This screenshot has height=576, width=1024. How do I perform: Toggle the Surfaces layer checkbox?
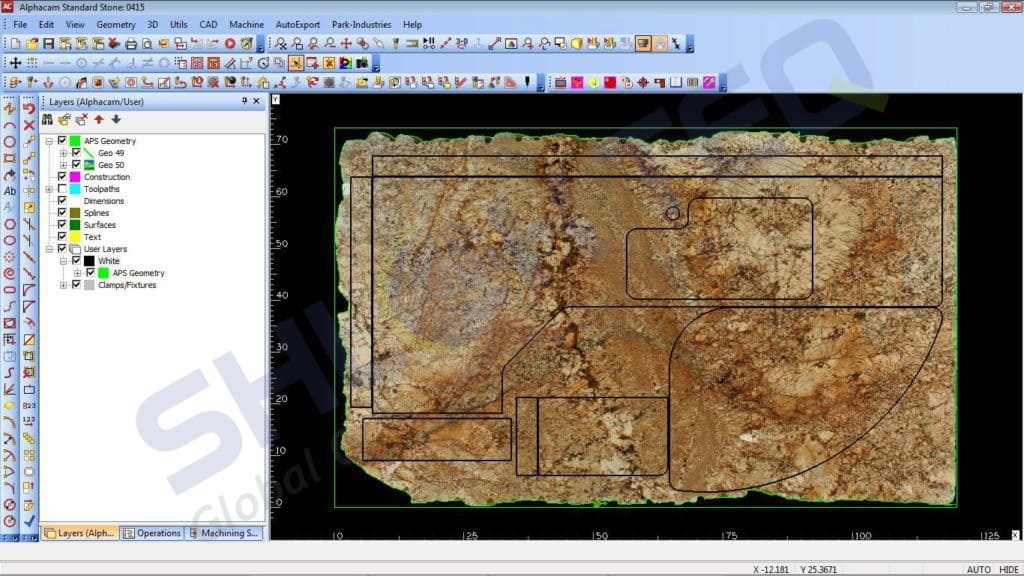(62, 225)
